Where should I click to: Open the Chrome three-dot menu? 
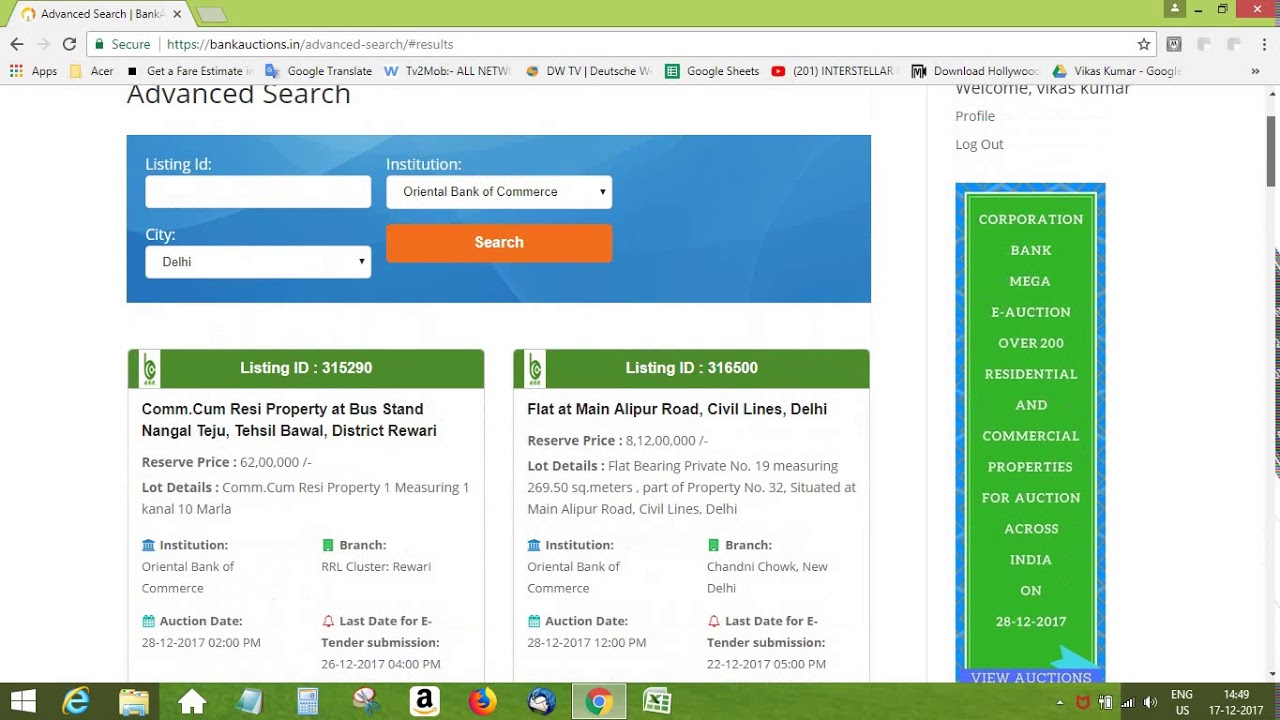pos(1264,44)
